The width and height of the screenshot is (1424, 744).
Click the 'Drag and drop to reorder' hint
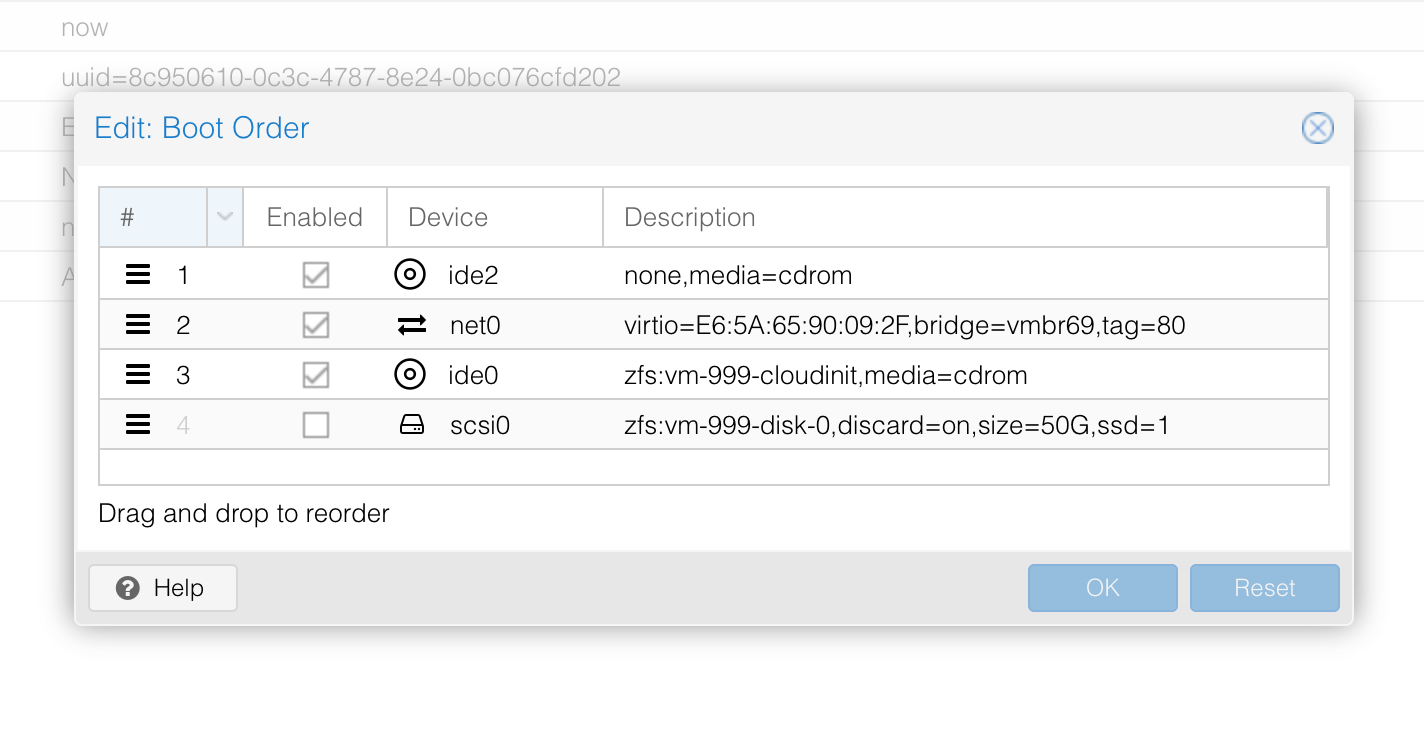[x=244, y=514]
